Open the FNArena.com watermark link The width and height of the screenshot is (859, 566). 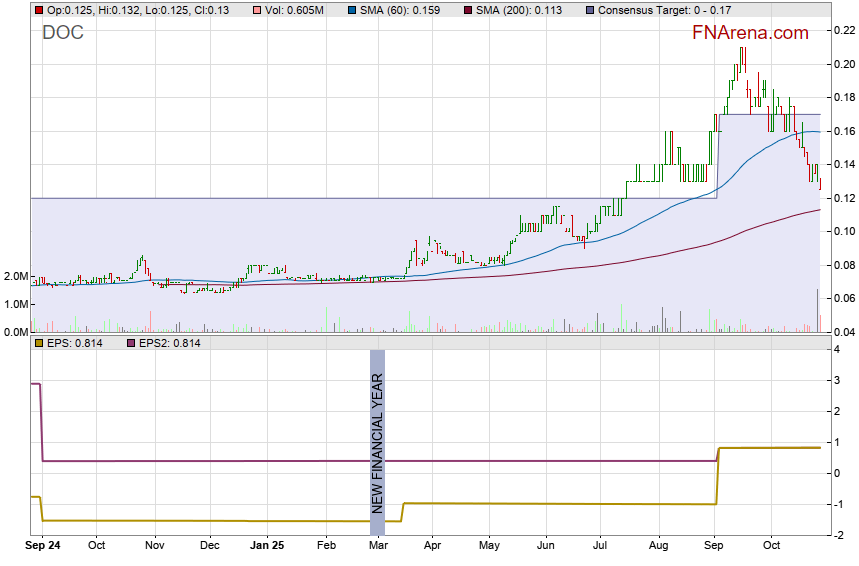(750, 33)
